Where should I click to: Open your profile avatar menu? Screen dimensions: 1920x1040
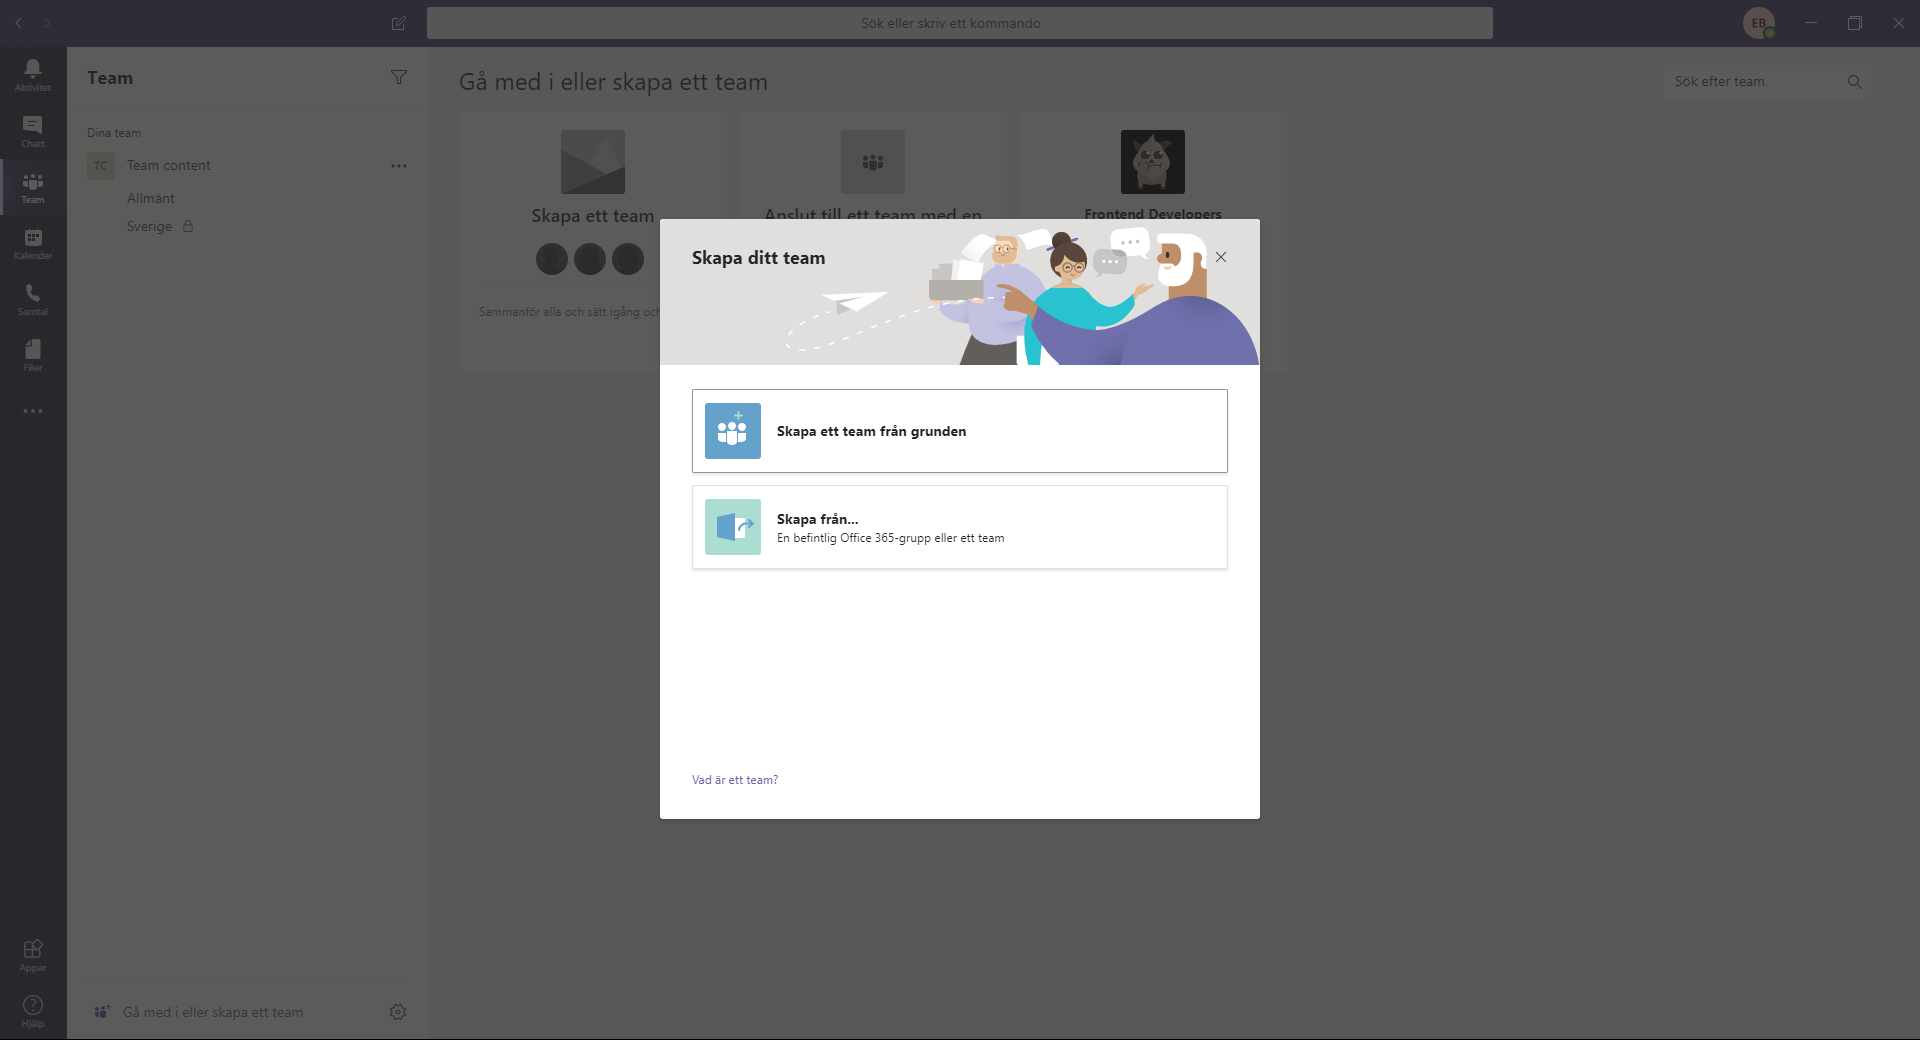point(1758,23)
